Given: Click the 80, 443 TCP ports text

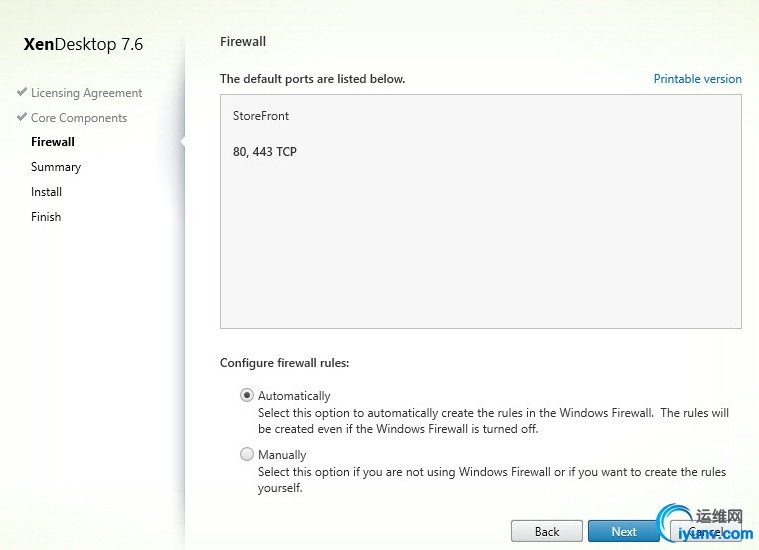Looking at the screenshot, I should click(265, 152).
